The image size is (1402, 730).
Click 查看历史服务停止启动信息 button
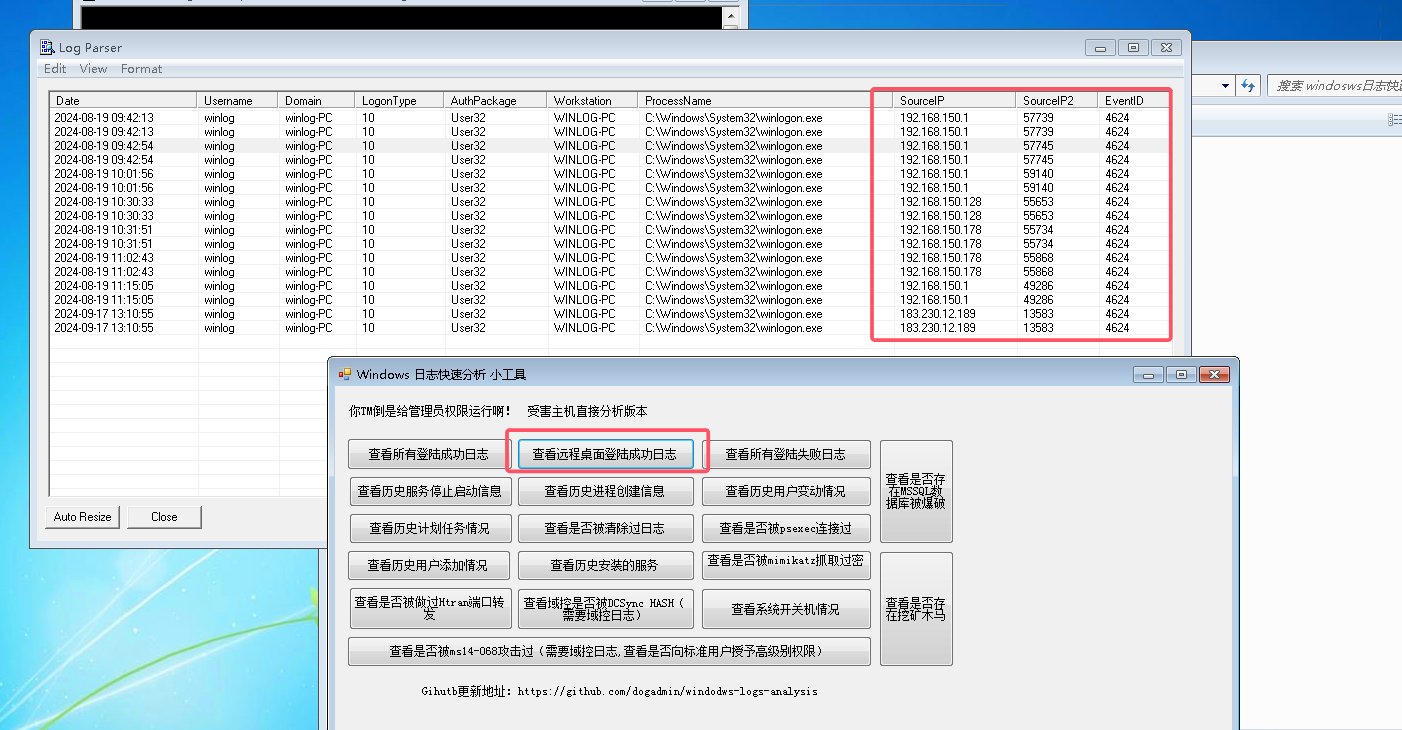coord(432,491)
